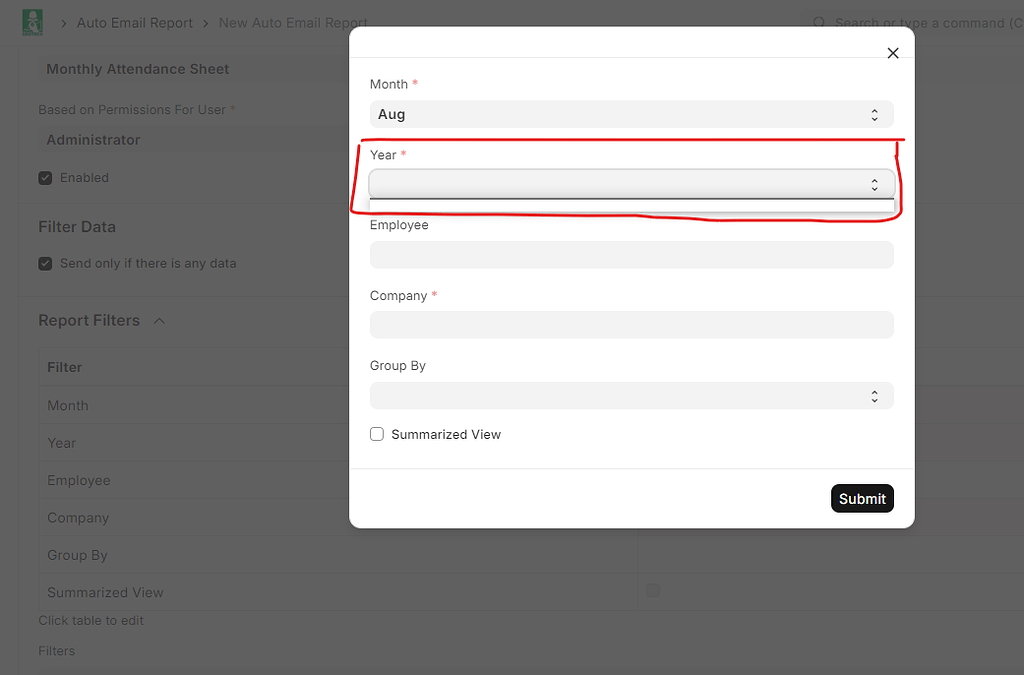Click the X icon to close the dialog

click(x=892, y=53)
